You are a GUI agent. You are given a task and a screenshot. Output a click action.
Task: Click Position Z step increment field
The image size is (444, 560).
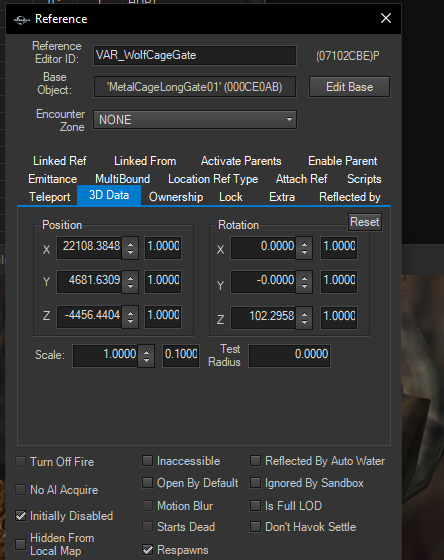pos(163,317)
